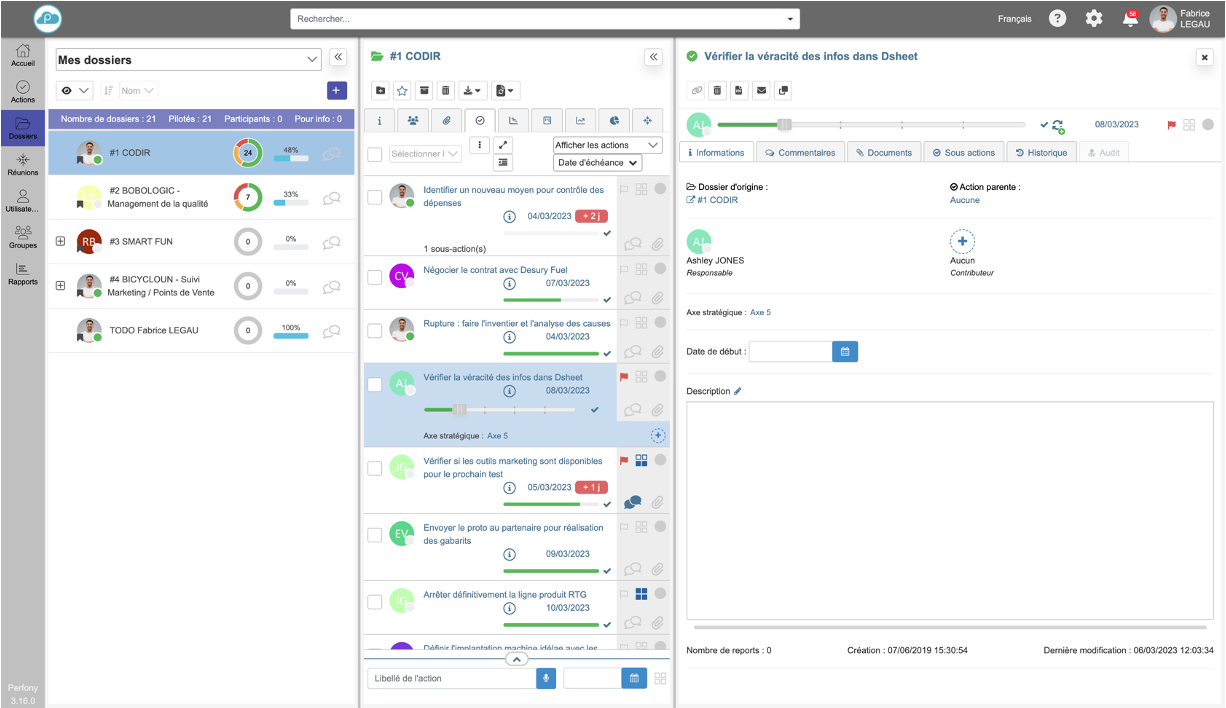Check the select-all actions checkbox
This screenshot has width=1226, height=708.
[x=375, y=154]
